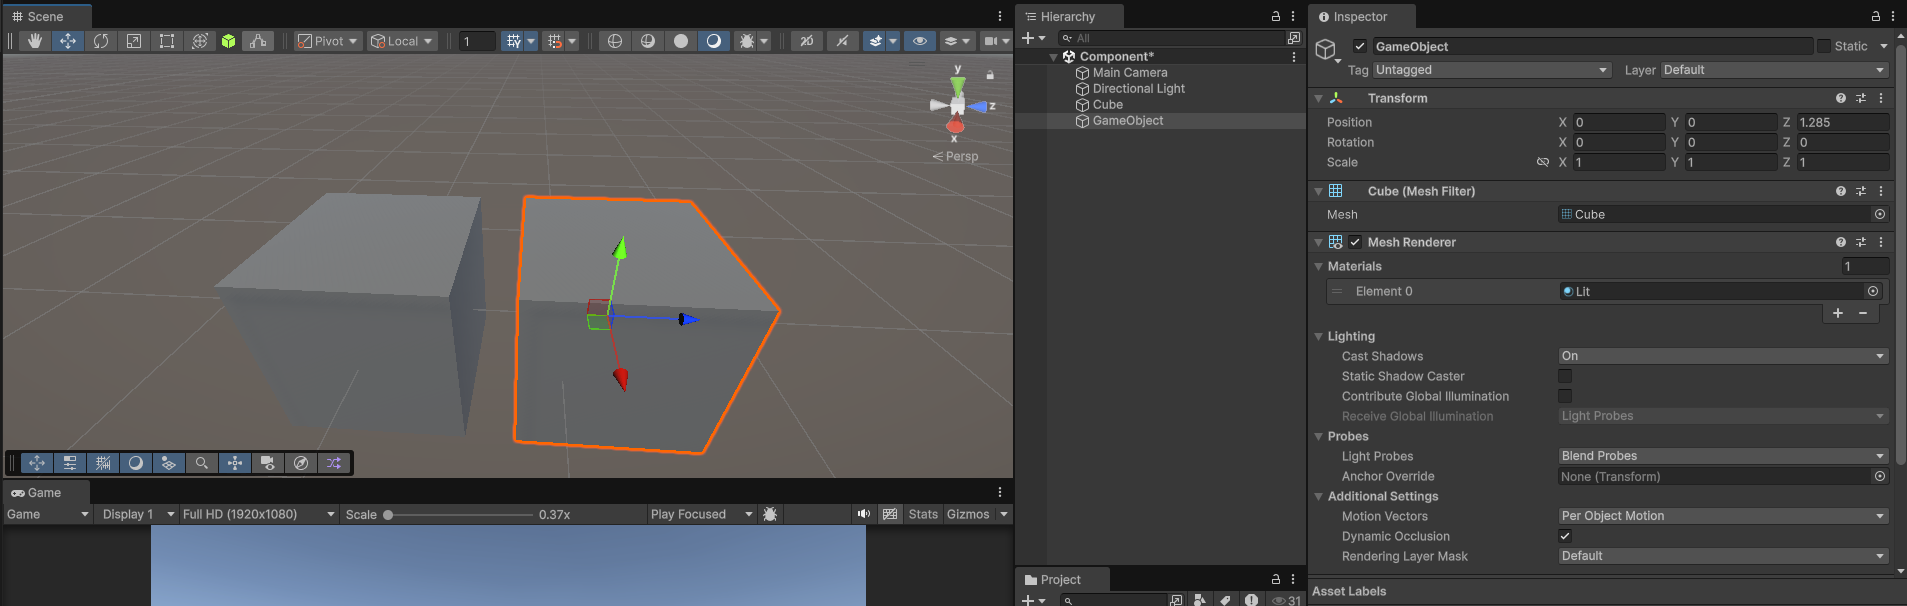Switch to the Scene tab
1907x606 pixels.
point(46,17)
